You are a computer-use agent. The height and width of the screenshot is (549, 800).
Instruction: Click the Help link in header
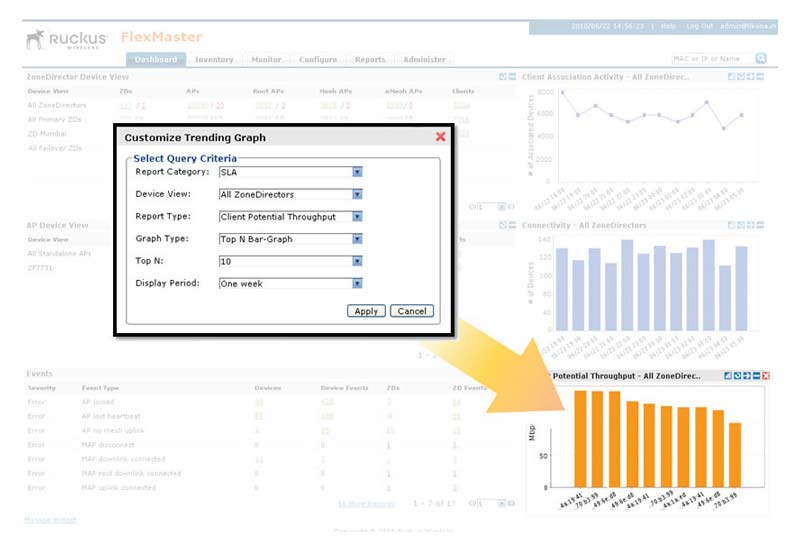[x=668, y=26]
